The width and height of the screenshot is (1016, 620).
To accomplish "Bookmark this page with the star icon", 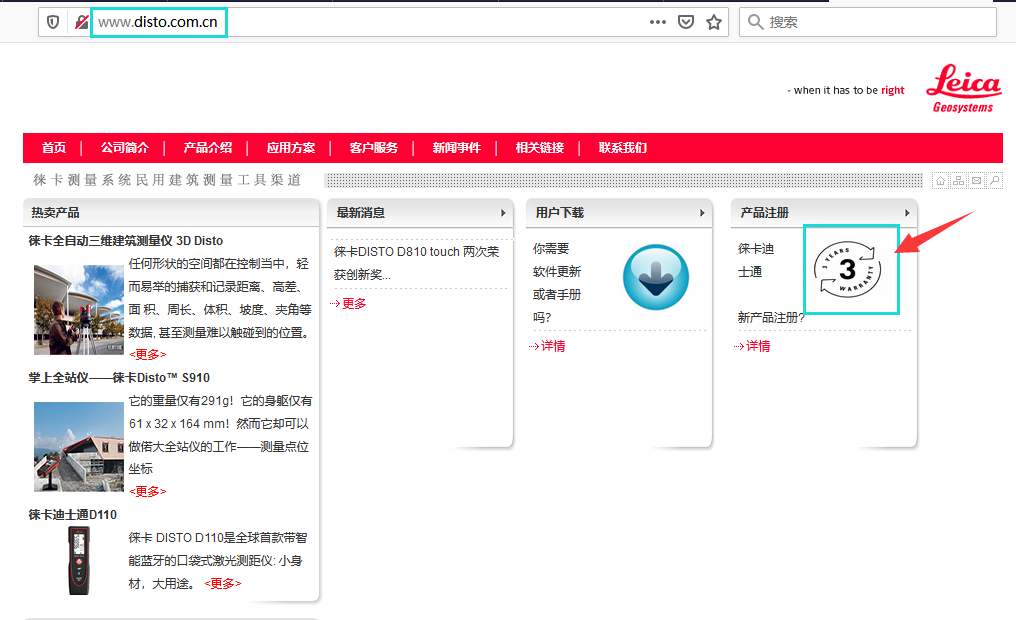I will tap(713, 22).
